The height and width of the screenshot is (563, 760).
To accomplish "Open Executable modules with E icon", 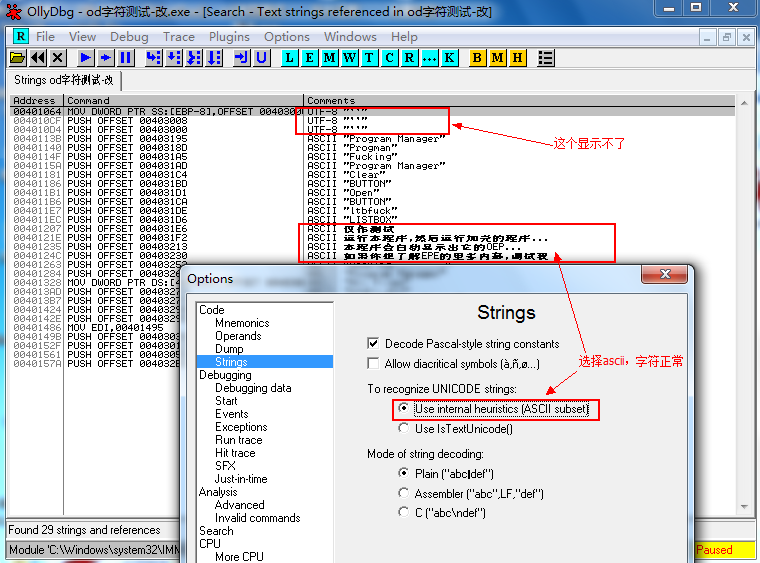I will pyautogui.click(x=309, y=58).
